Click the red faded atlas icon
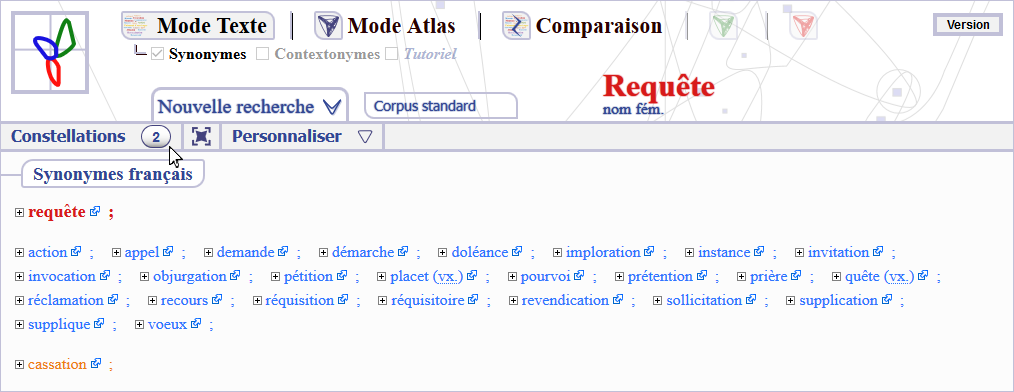This screenshot has height=392, width=1014. pyautogui.click(x=803, y=26)
